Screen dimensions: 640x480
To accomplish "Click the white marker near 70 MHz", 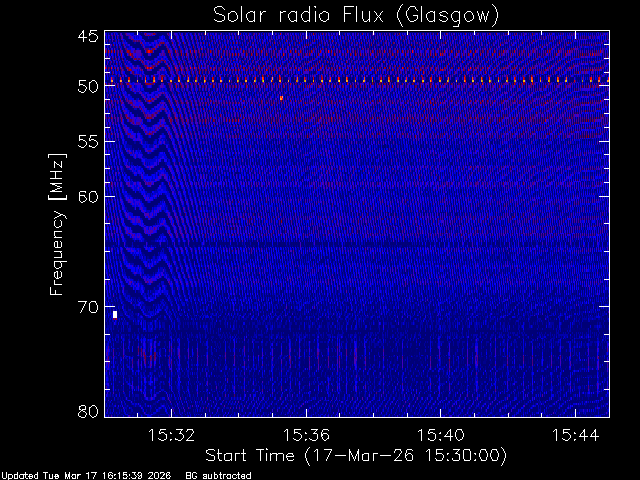I will point(115,314).
